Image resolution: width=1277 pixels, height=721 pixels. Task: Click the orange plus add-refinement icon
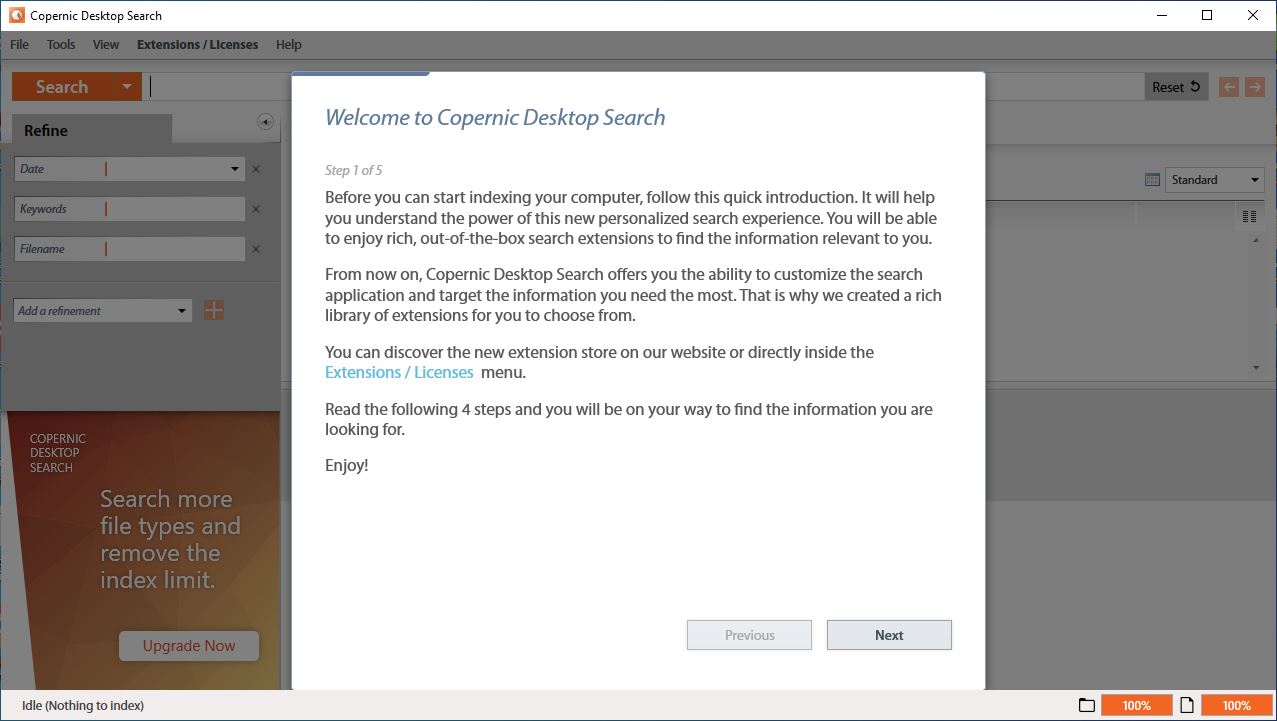pos(214,310)
